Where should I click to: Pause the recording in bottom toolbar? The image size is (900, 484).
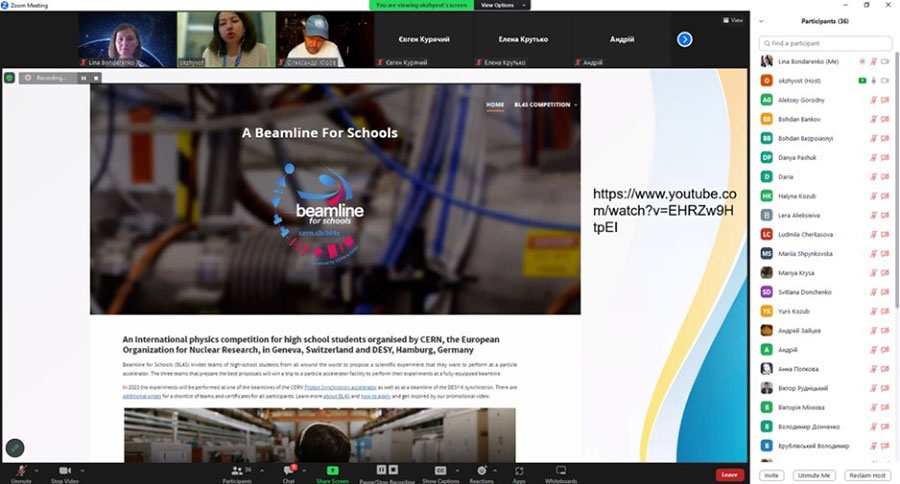pos(381,470)
